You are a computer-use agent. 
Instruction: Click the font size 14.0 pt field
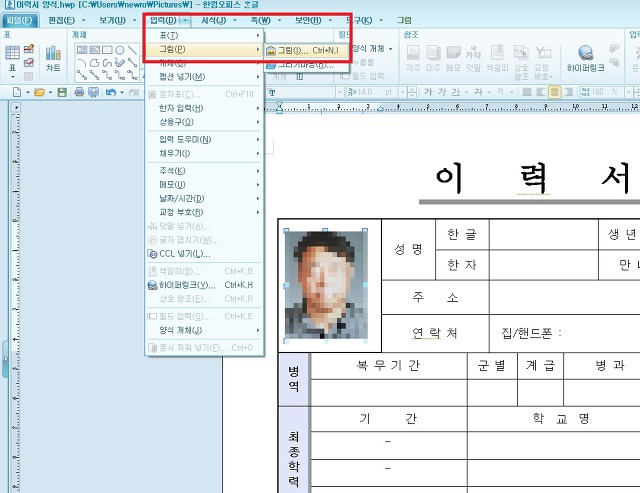click(x=371, y=92)
